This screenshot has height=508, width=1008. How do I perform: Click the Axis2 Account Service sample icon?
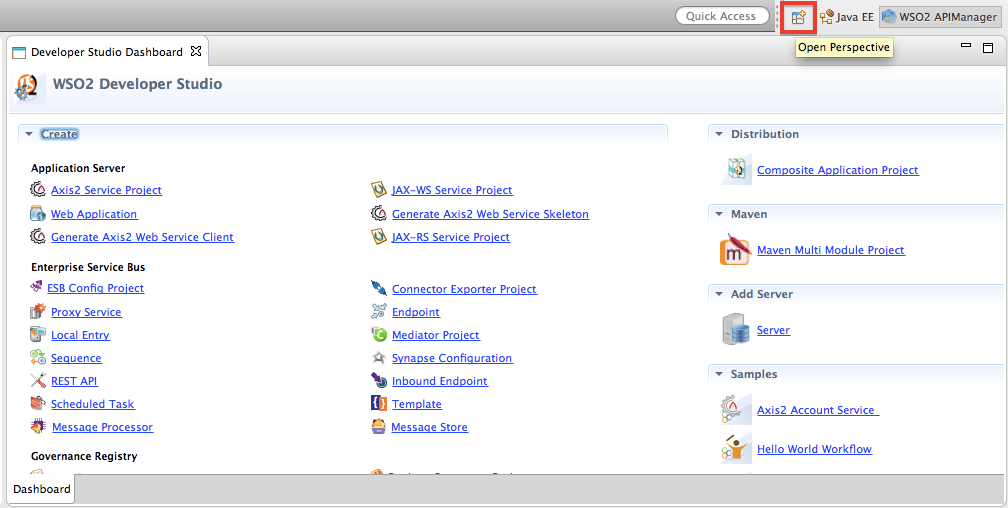(735, 410)
